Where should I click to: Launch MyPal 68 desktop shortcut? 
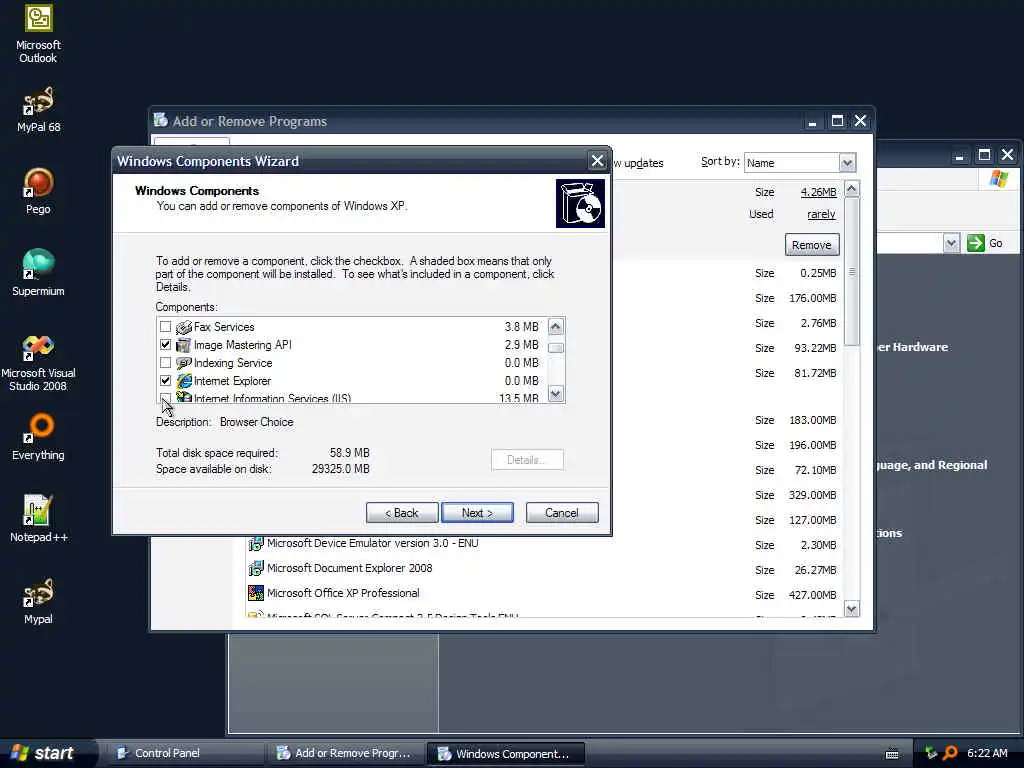click(x=38, y=110)
